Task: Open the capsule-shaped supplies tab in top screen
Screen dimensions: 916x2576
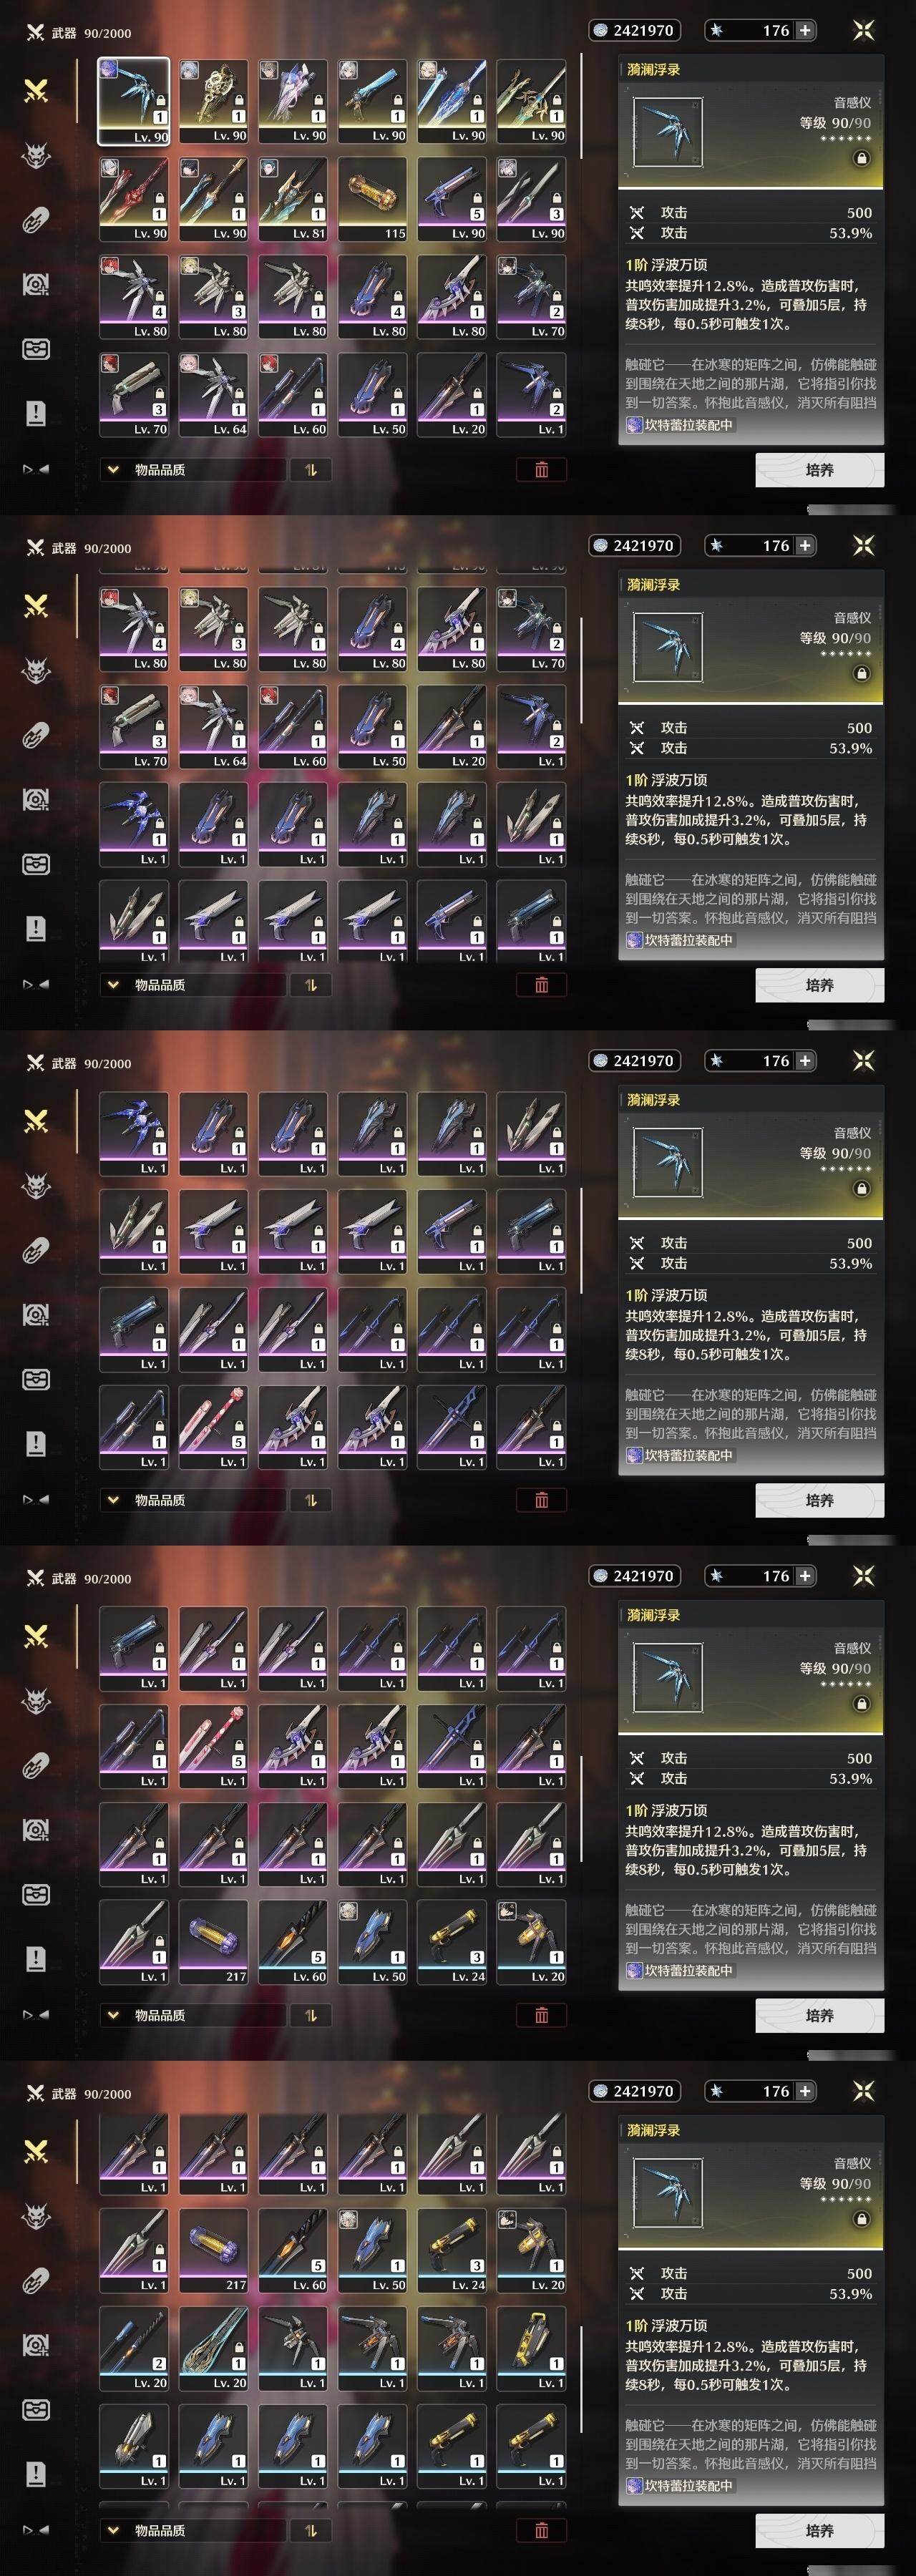Action: click(x=36, y=220)
